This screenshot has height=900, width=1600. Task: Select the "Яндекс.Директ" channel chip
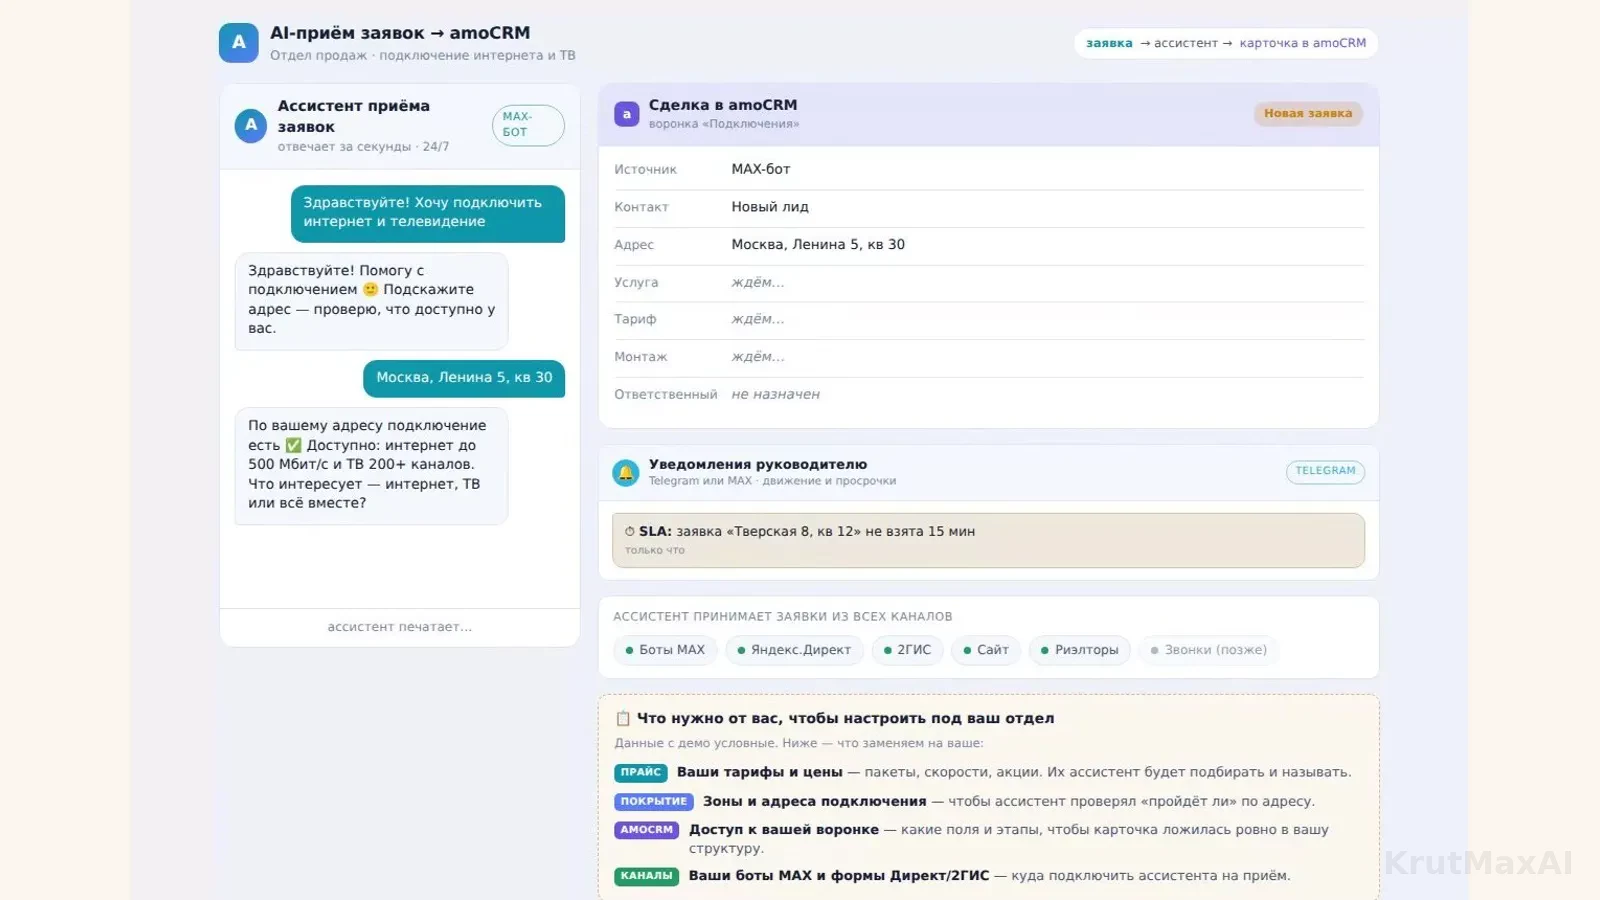coord(794,650)
